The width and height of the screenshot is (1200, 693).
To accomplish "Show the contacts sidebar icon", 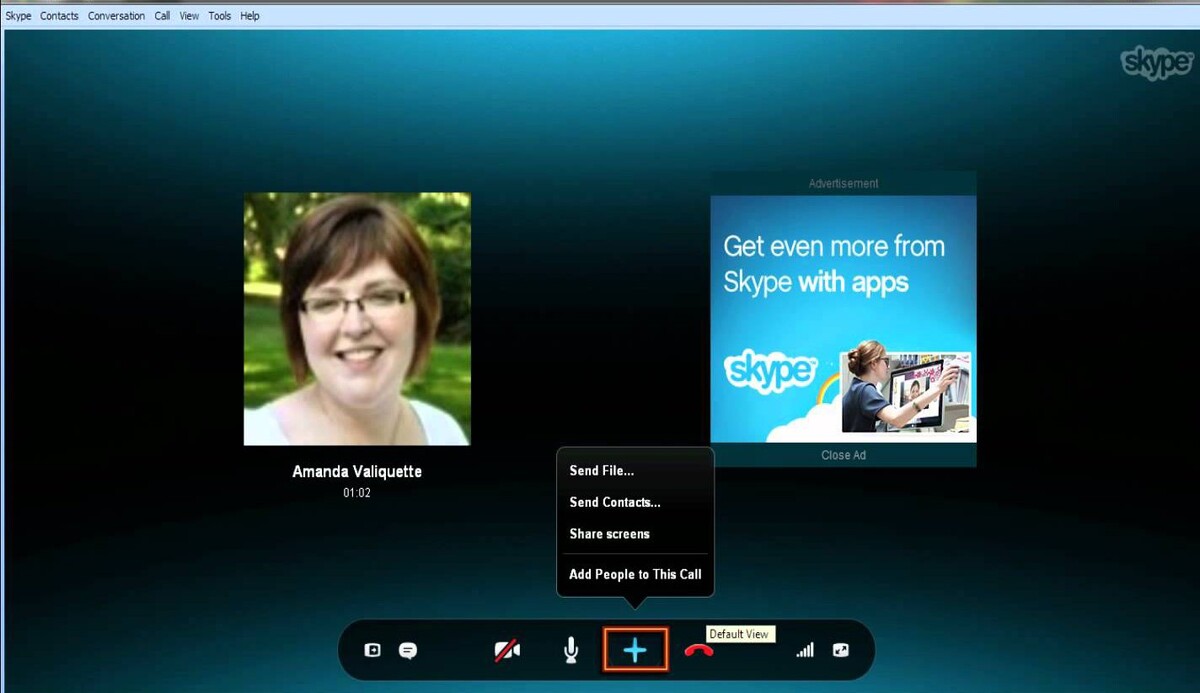I will click(x=372, y=650).
